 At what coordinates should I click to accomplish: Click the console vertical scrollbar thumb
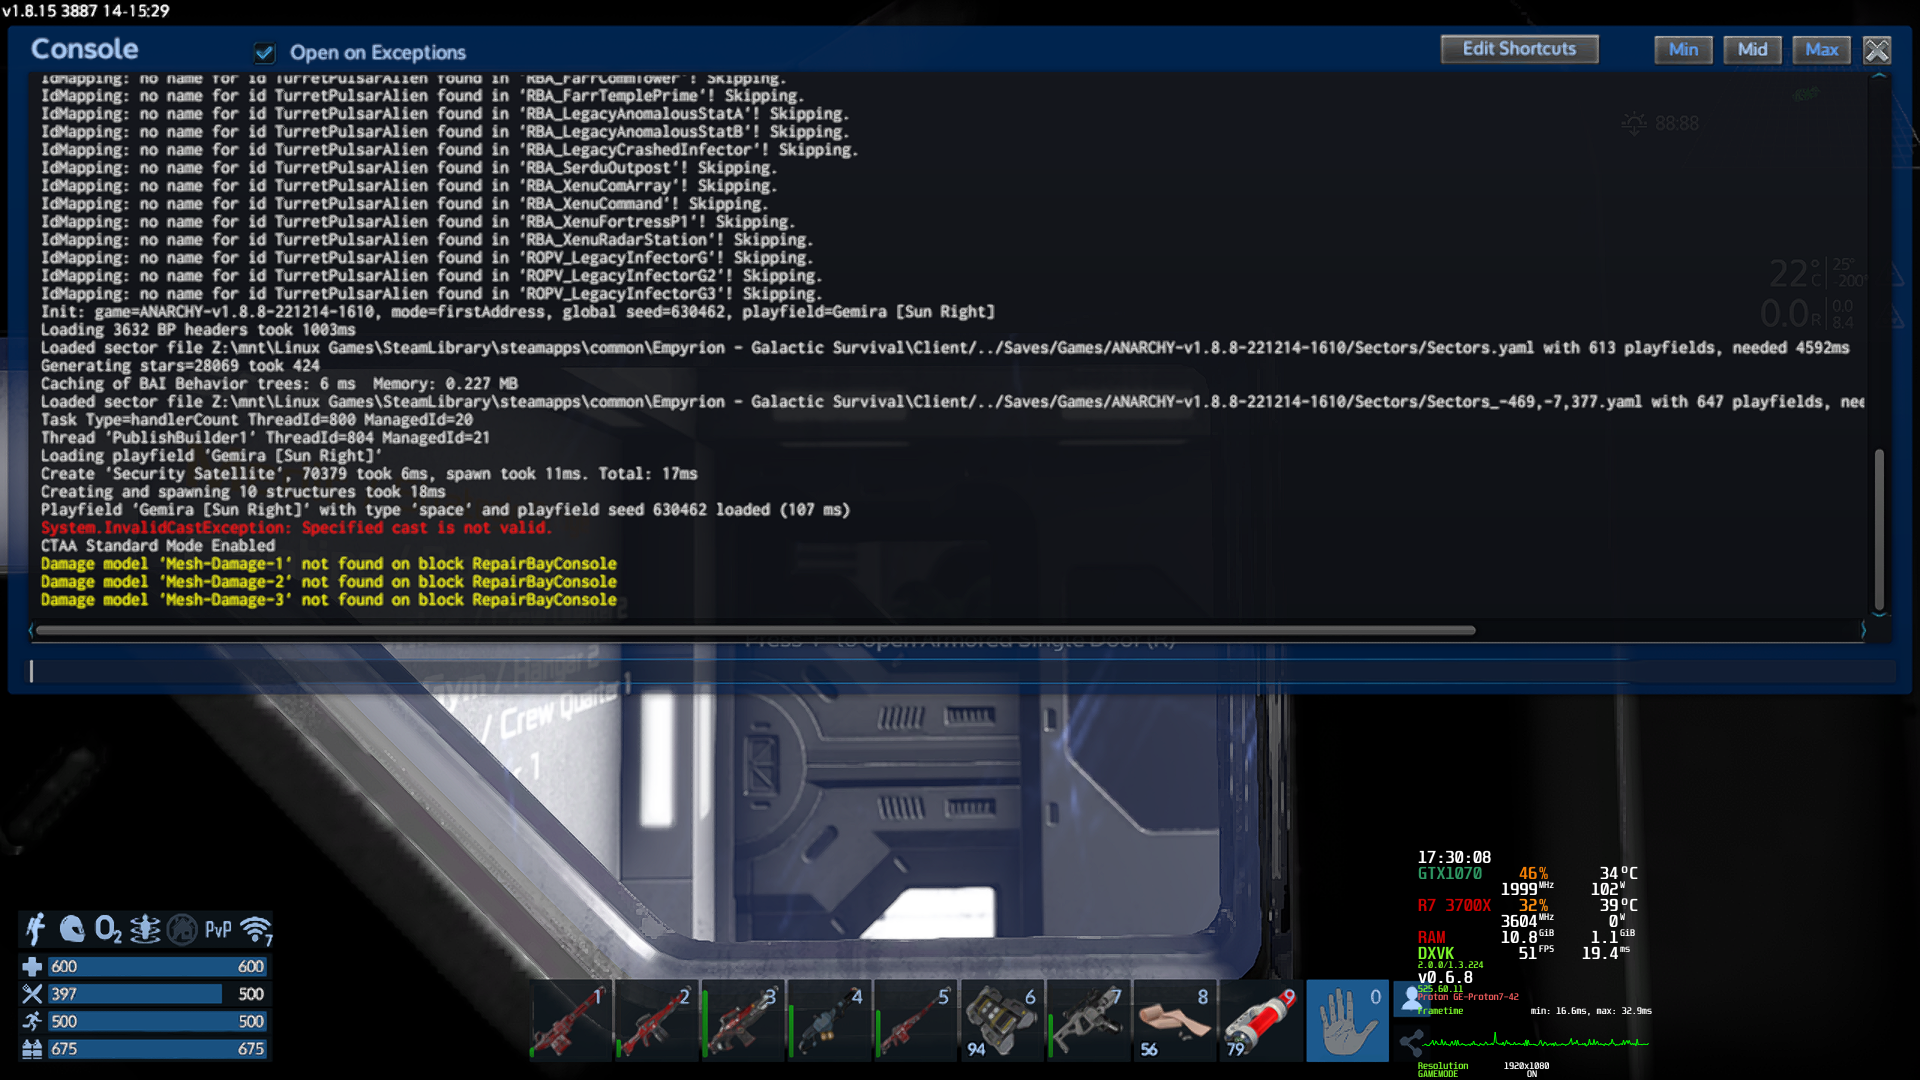(1879, 529)
